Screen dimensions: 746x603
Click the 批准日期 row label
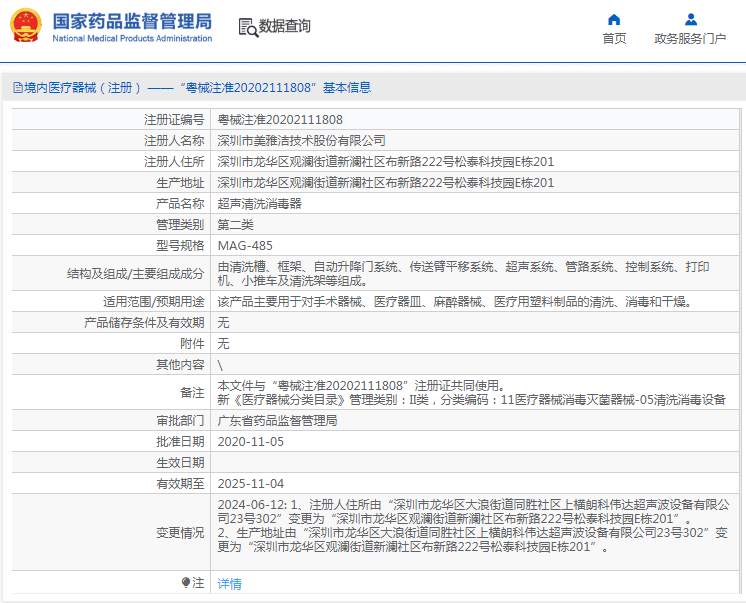coord(180,442)
